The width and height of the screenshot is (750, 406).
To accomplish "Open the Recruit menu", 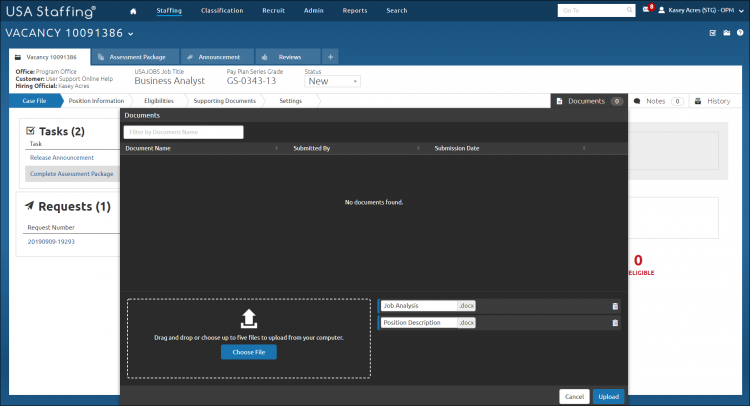I will point(274,11).
